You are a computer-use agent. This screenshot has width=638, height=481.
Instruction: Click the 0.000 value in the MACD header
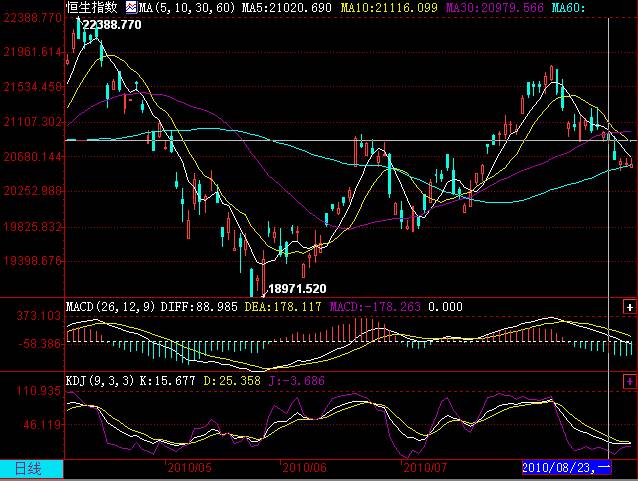point(445,307)
